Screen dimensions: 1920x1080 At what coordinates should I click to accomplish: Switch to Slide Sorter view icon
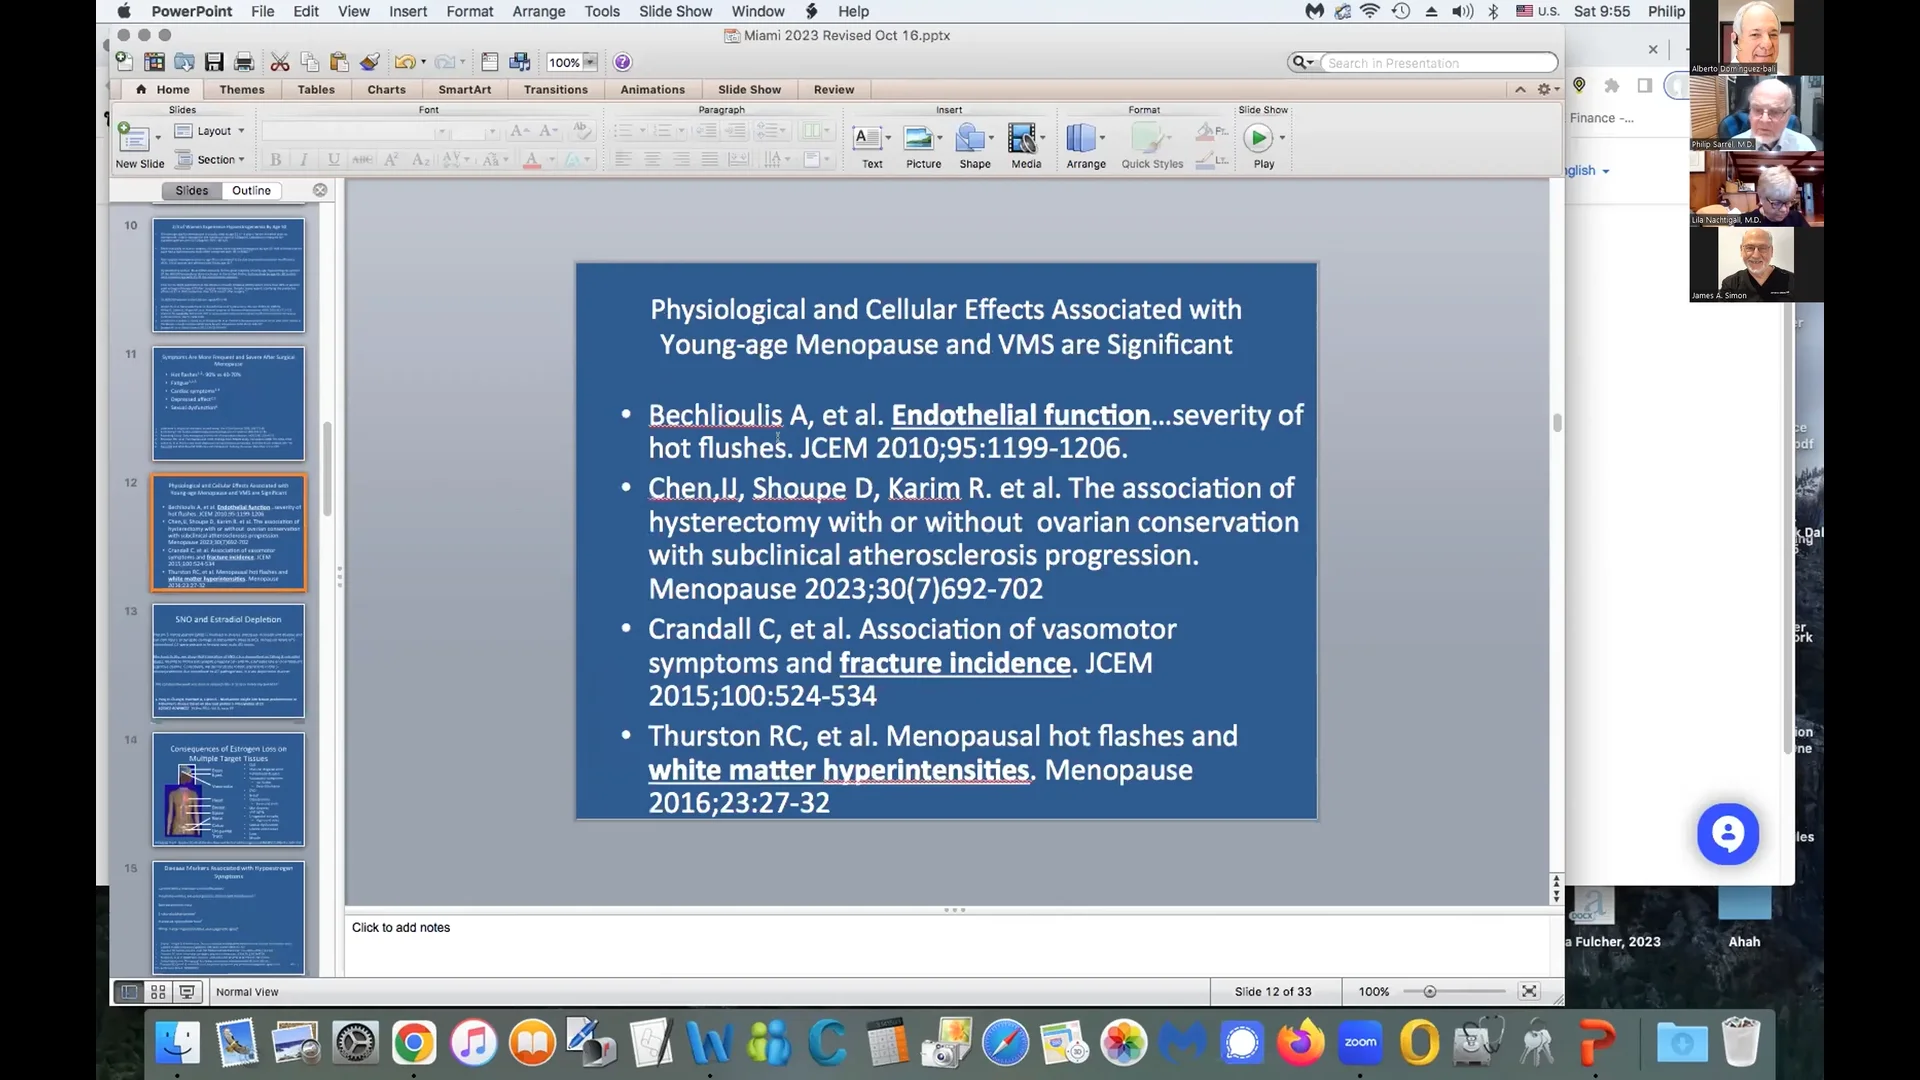158,992
